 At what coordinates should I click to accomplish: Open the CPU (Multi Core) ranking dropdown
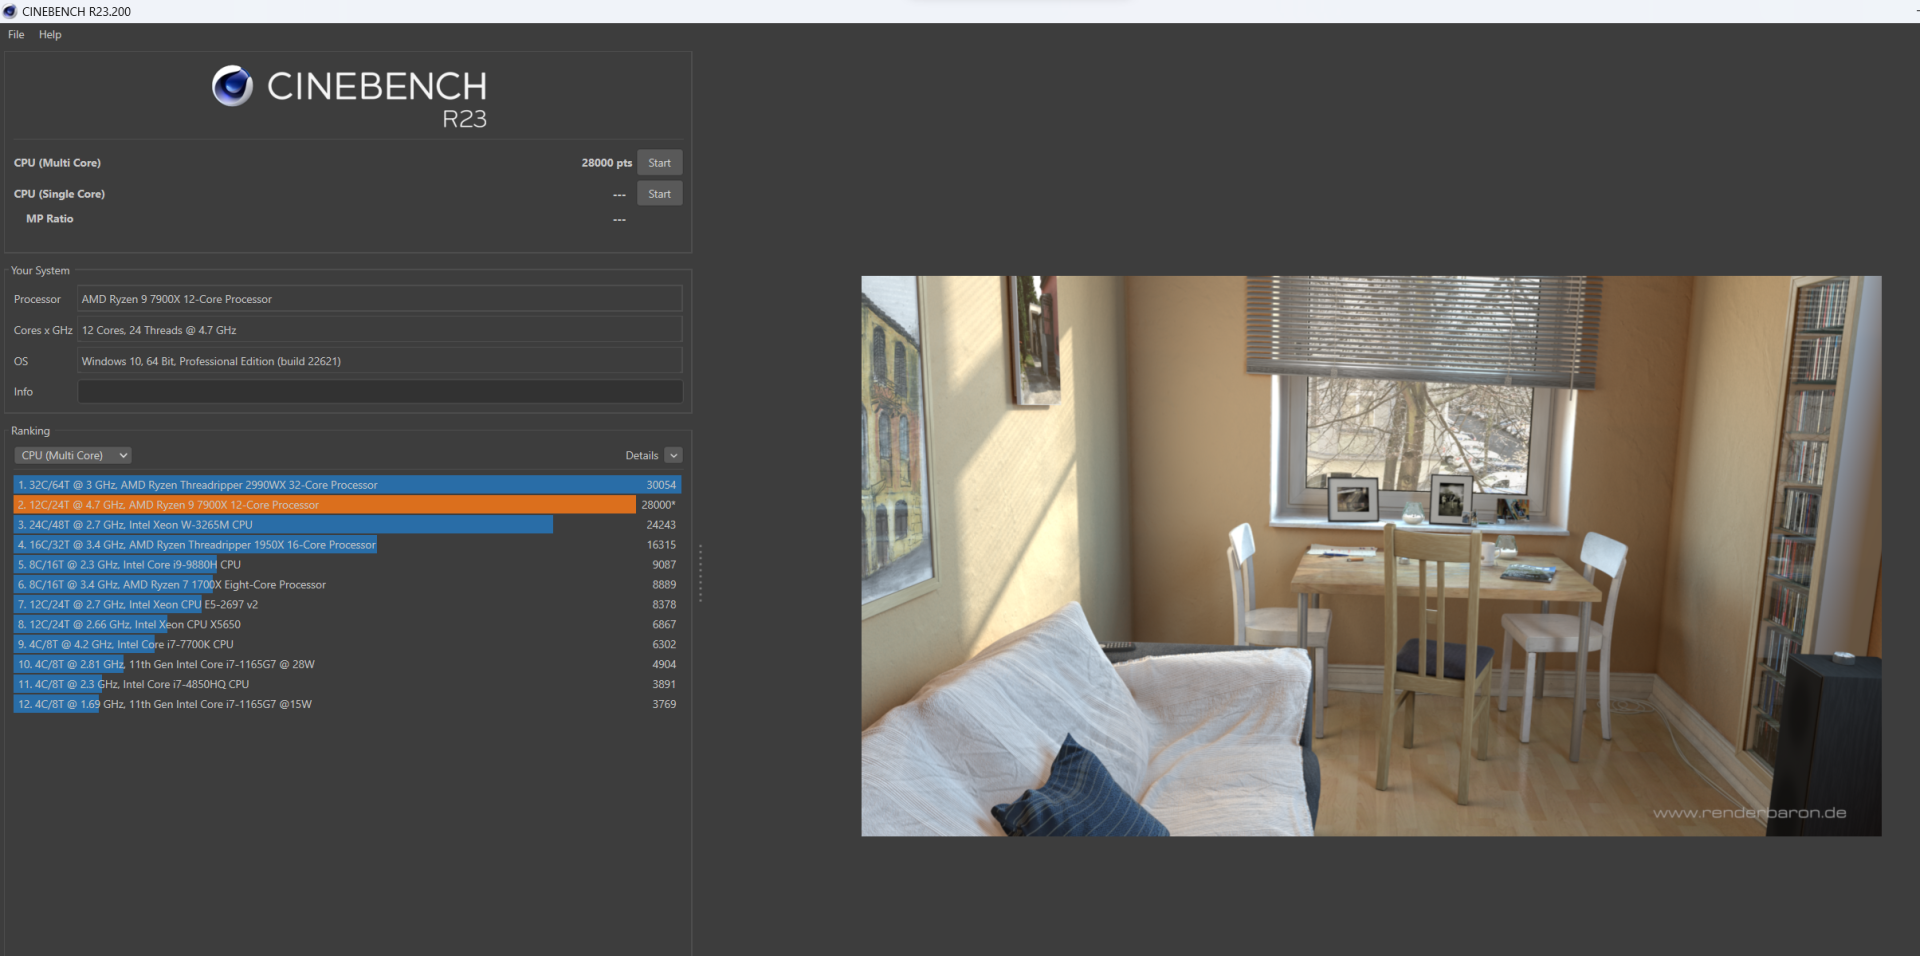pyautogui.click(x=73, y=455)
